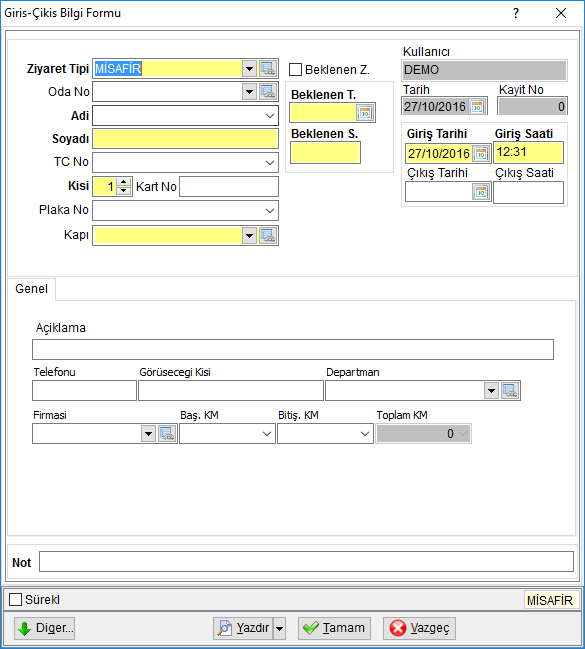Open lookup list icon beside Departman field
Viewport: 585px width, 649px height.
[510, 391]
